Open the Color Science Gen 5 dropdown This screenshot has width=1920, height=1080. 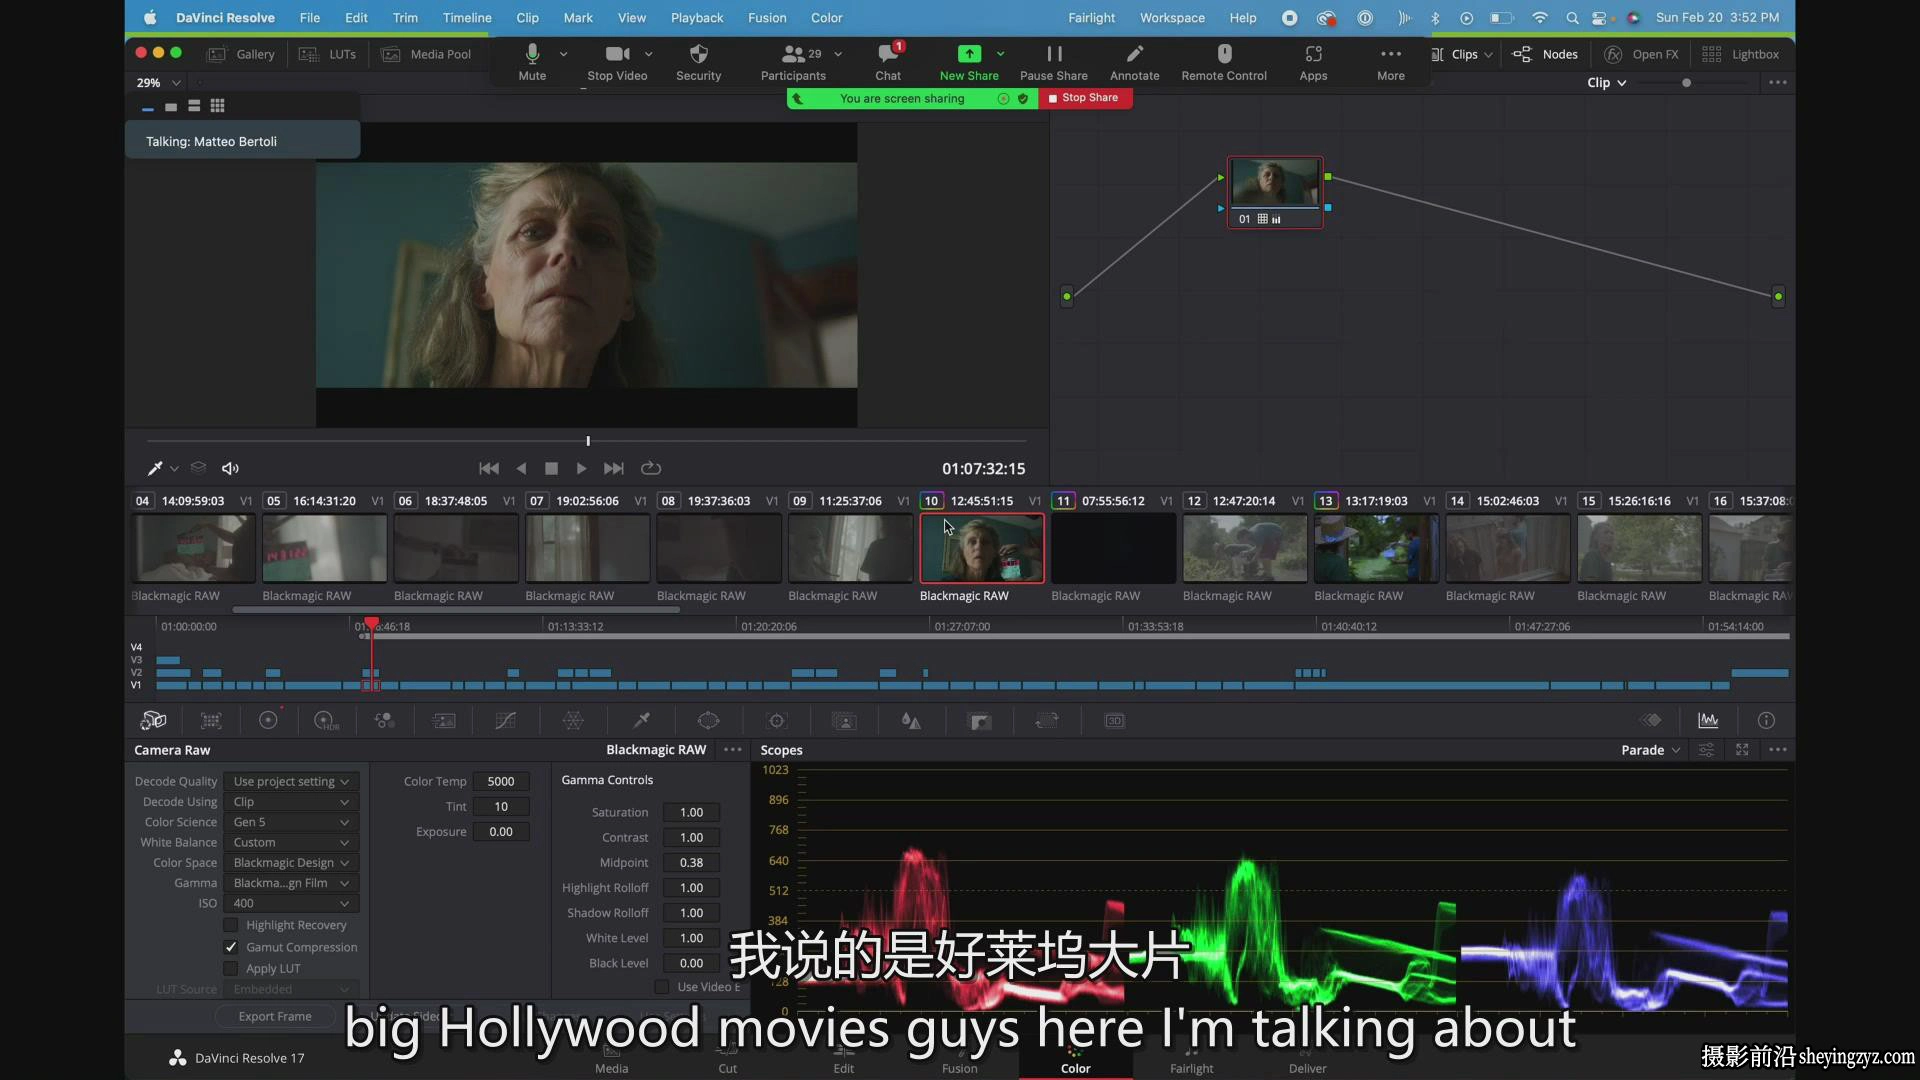(291, 822)
